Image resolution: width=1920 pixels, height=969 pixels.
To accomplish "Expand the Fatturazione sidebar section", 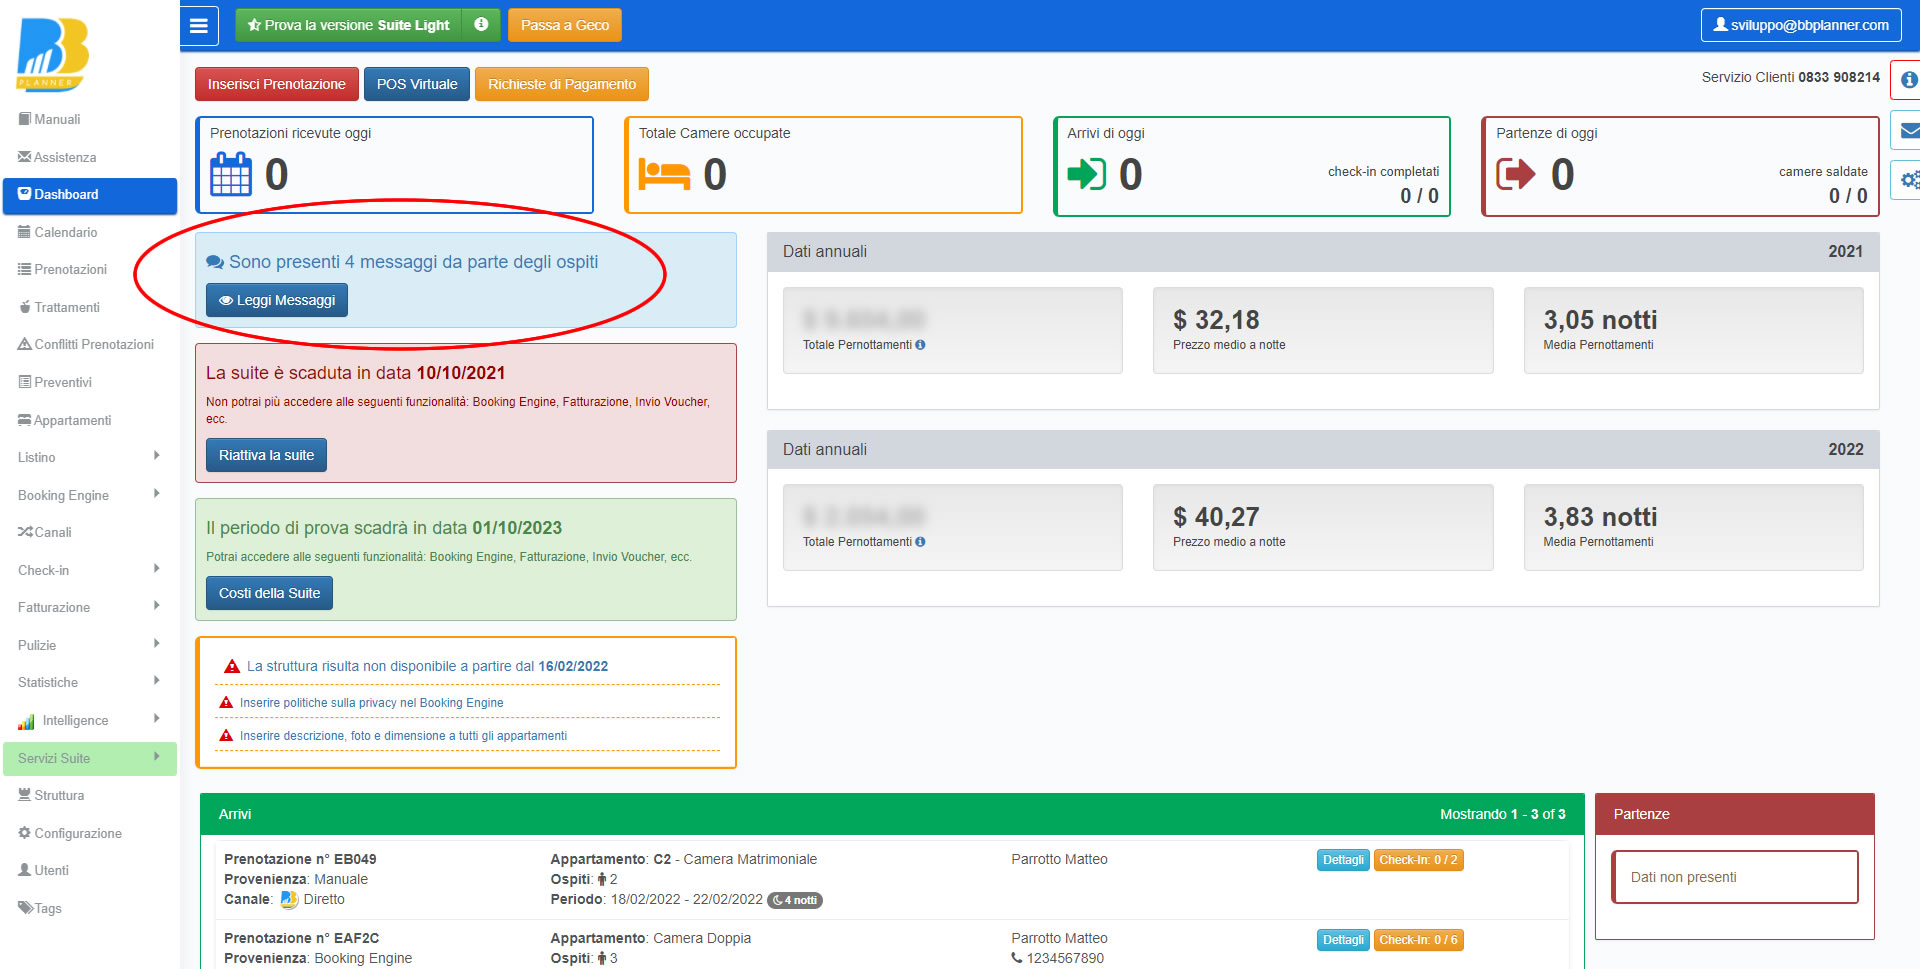I will (x=88, y=607).
